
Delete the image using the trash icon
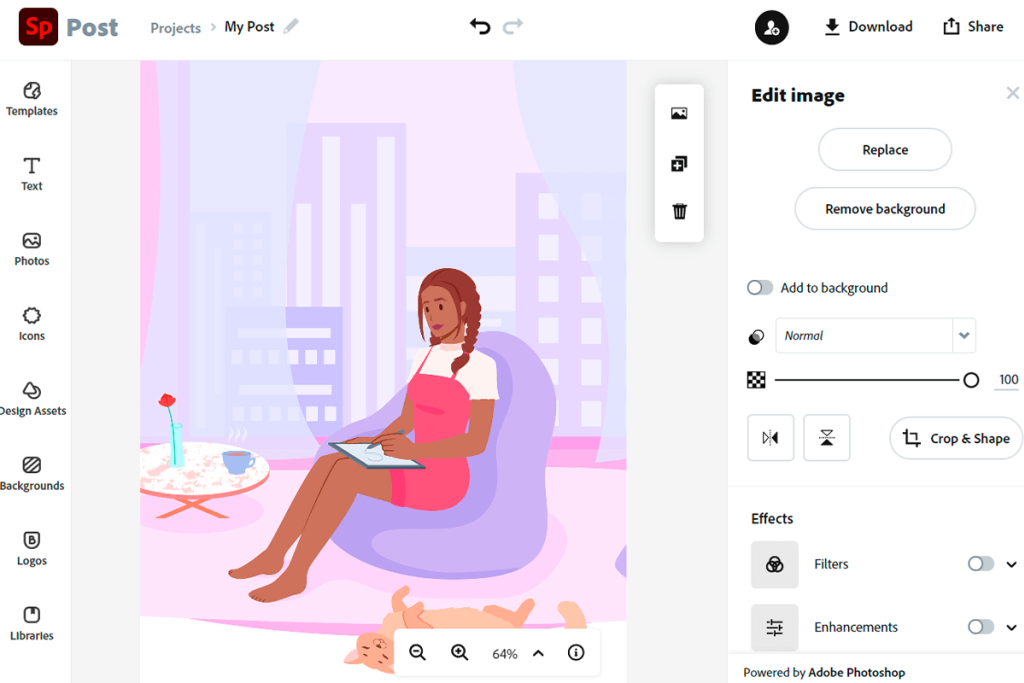[679, 211]
